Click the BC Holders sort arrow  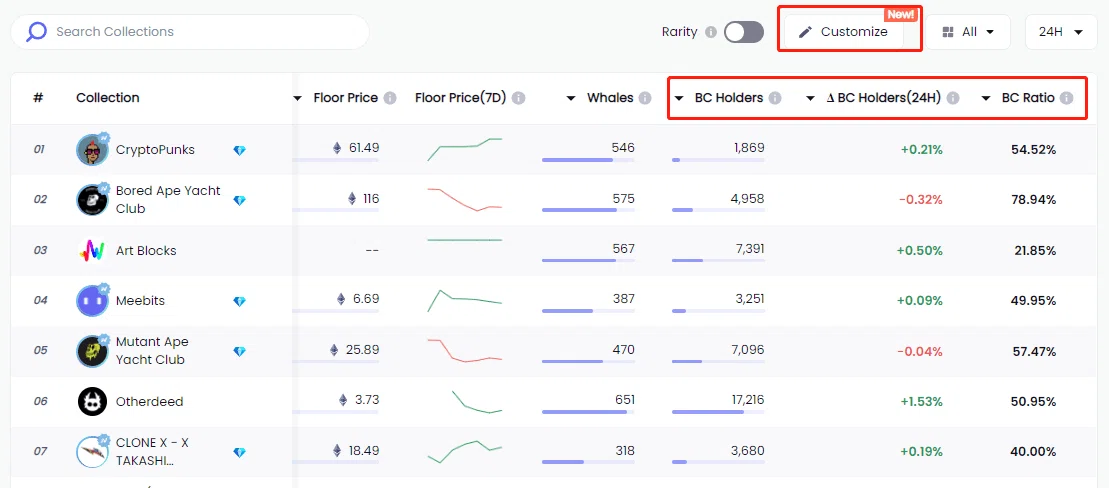pos(679,98)
